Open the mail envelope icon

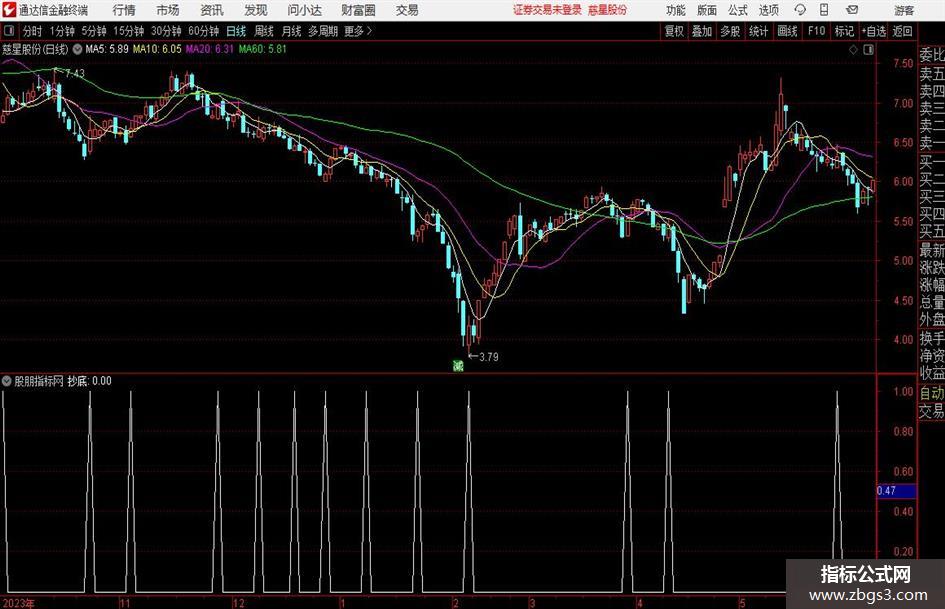click(x=852, y=10)
